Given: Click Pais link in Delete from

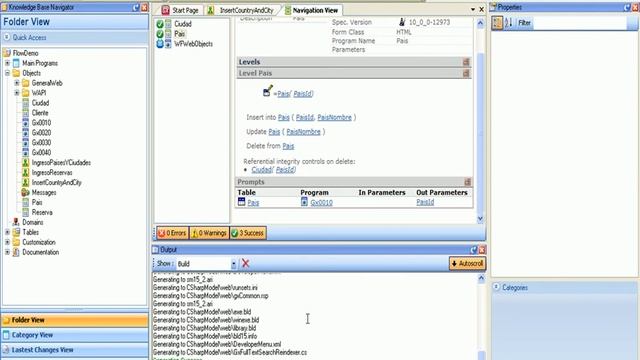Looking at the screenshot, I should (288, 146).
